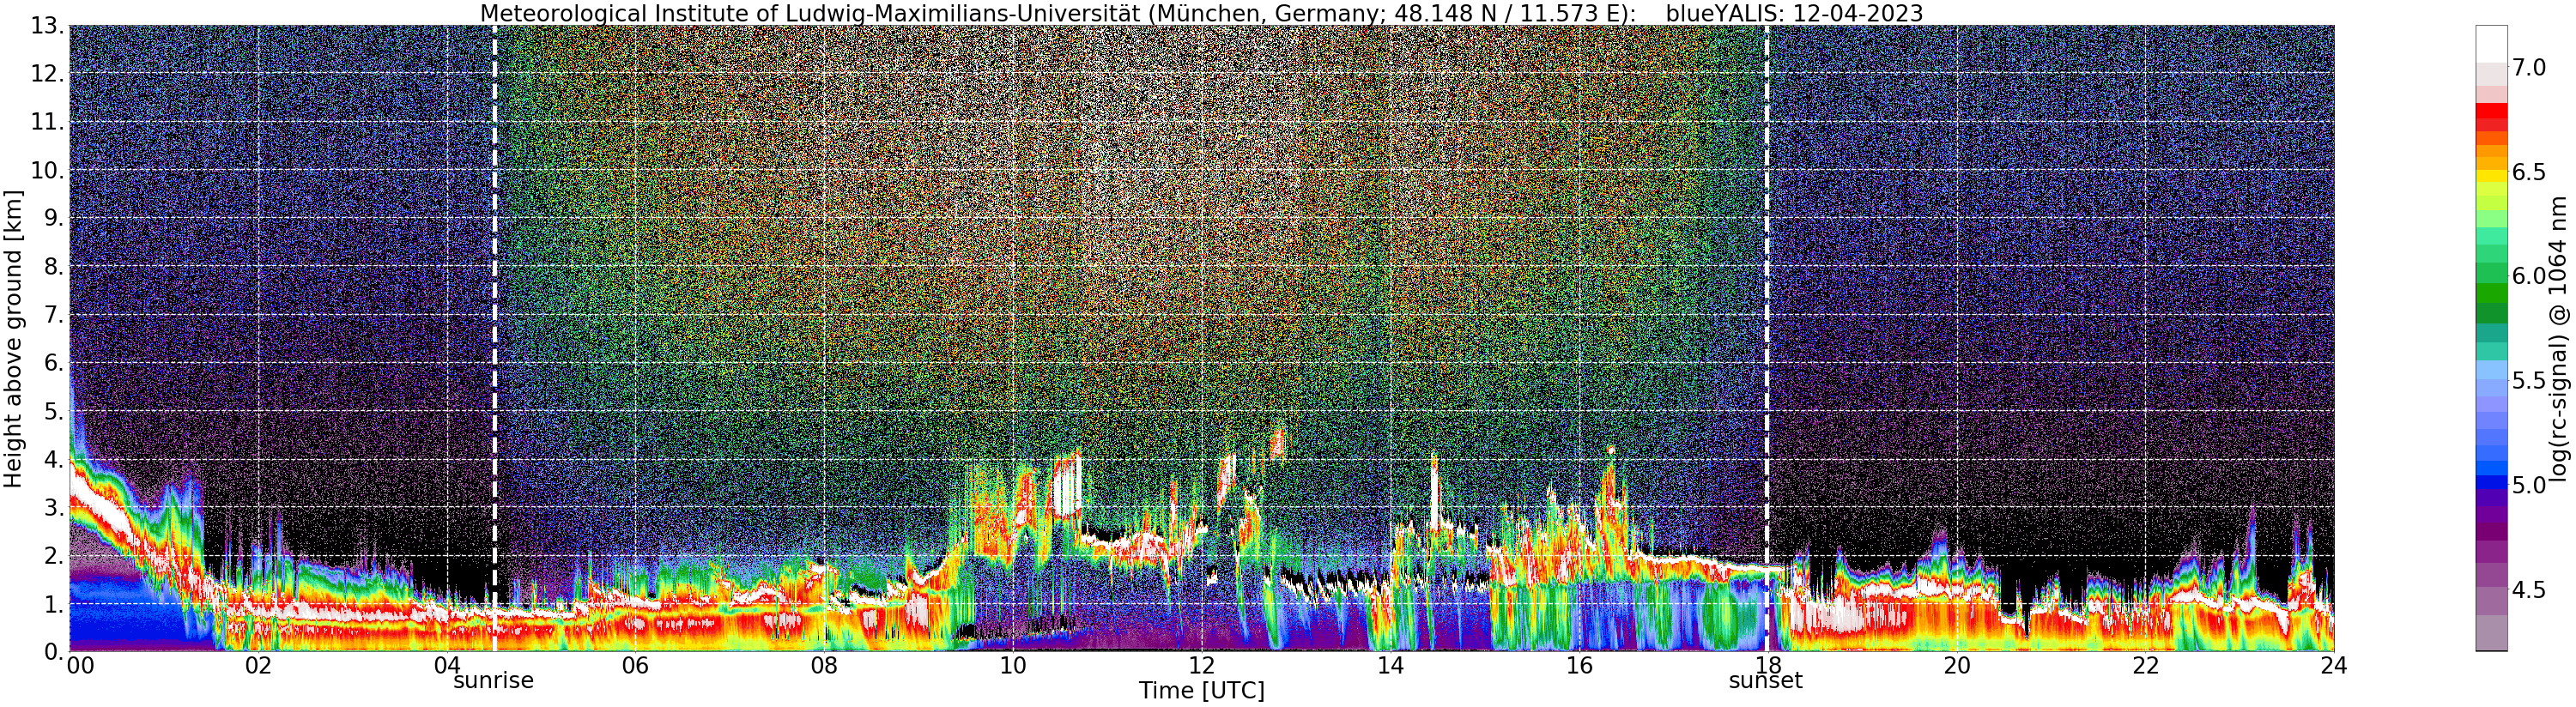Click the x-axis tick label '02'

click(258, 666)
